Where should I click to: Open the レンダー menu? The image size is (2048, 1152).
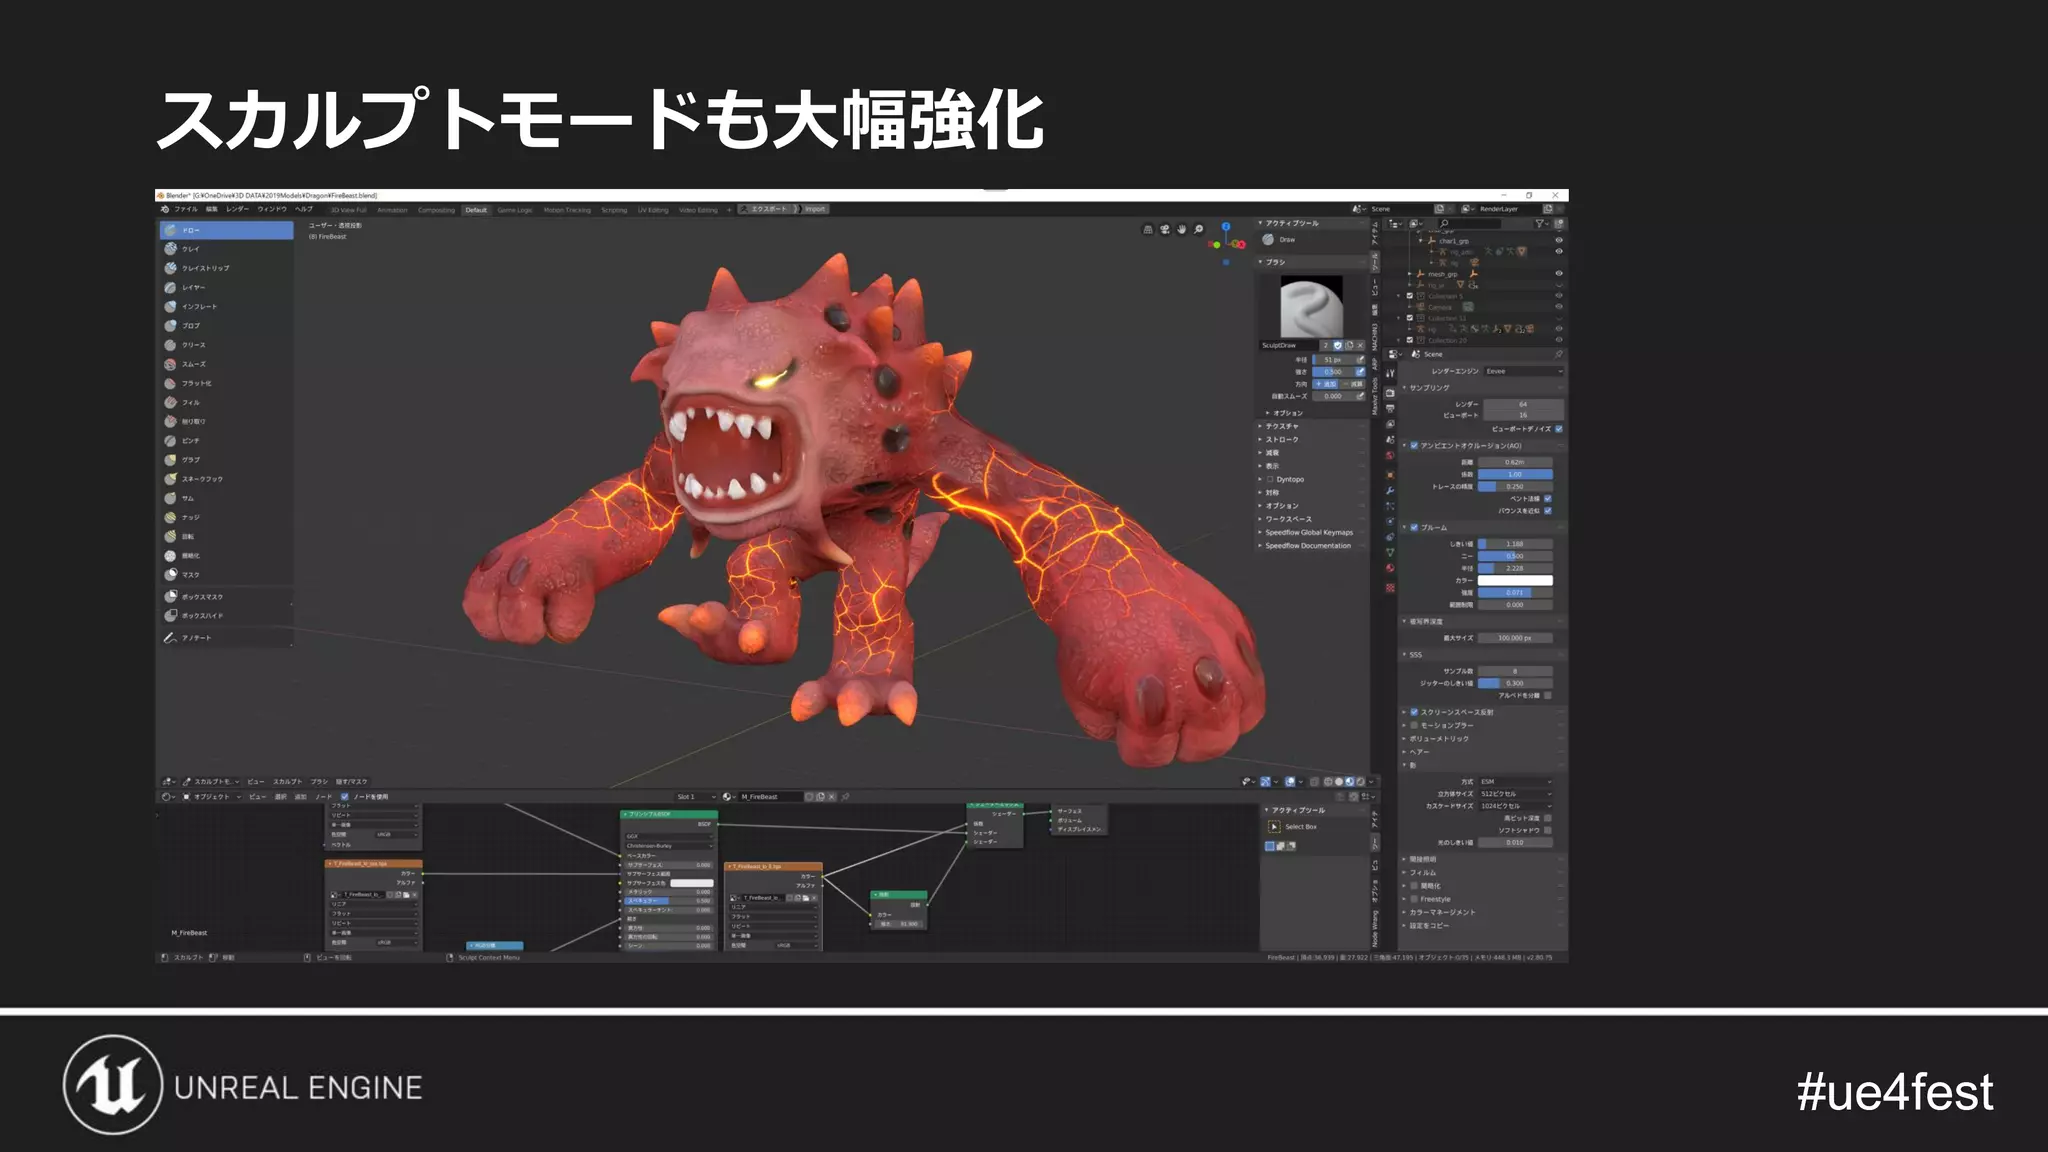pos(237,209)
